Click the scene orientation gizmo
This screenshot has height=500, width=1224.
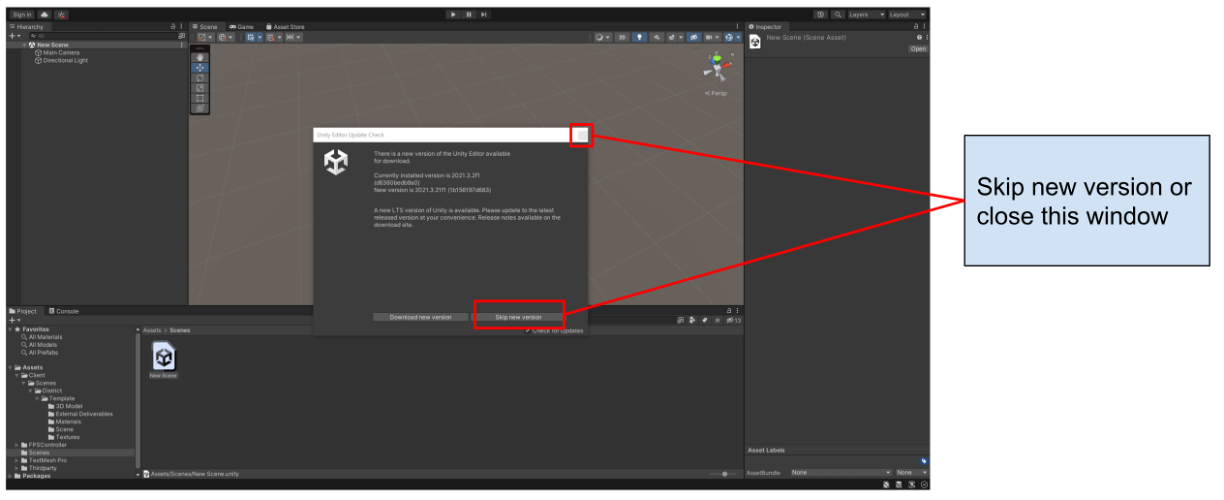click(716, 68)
